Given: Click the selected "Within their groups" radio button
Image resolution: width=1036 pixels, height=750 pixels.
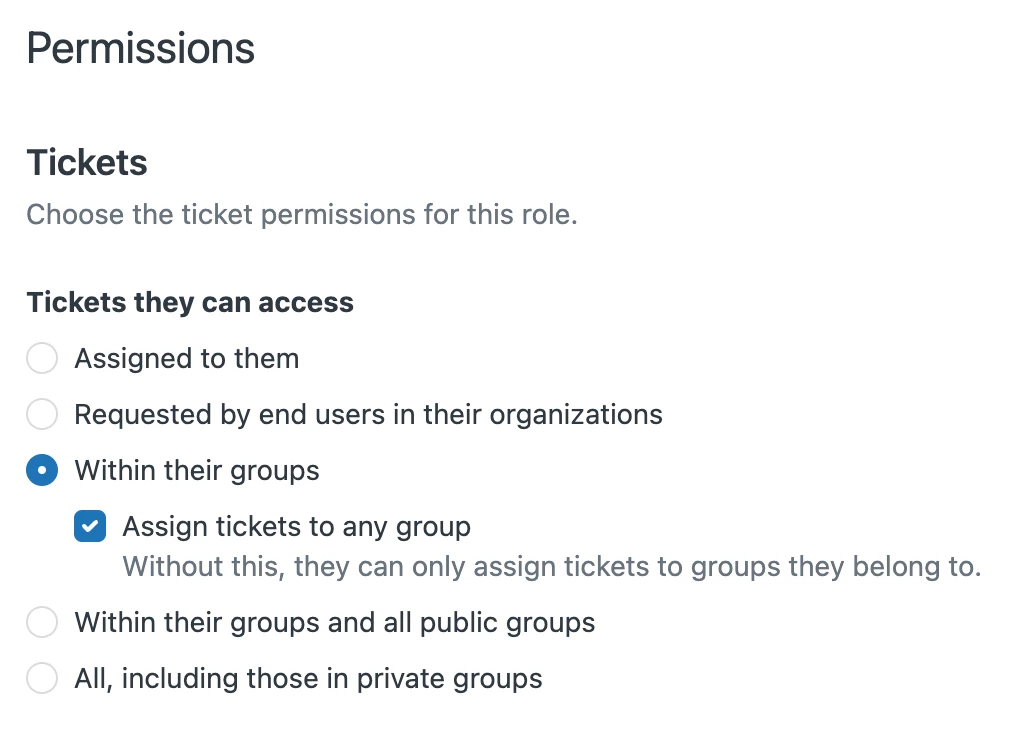Looking at the screenshot, I should tap(42, 471).
